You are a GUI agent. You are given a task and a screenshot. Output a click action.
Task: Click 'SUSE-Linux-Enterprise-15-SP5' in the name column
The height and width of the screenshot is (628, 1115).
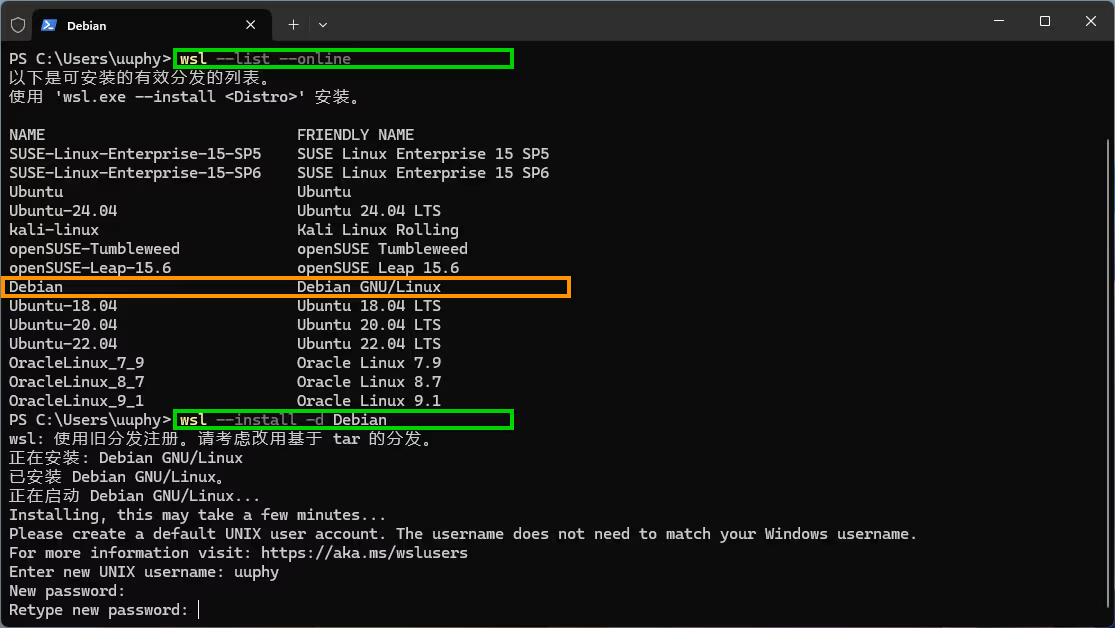pyautogui.click(x=135, y=154)
